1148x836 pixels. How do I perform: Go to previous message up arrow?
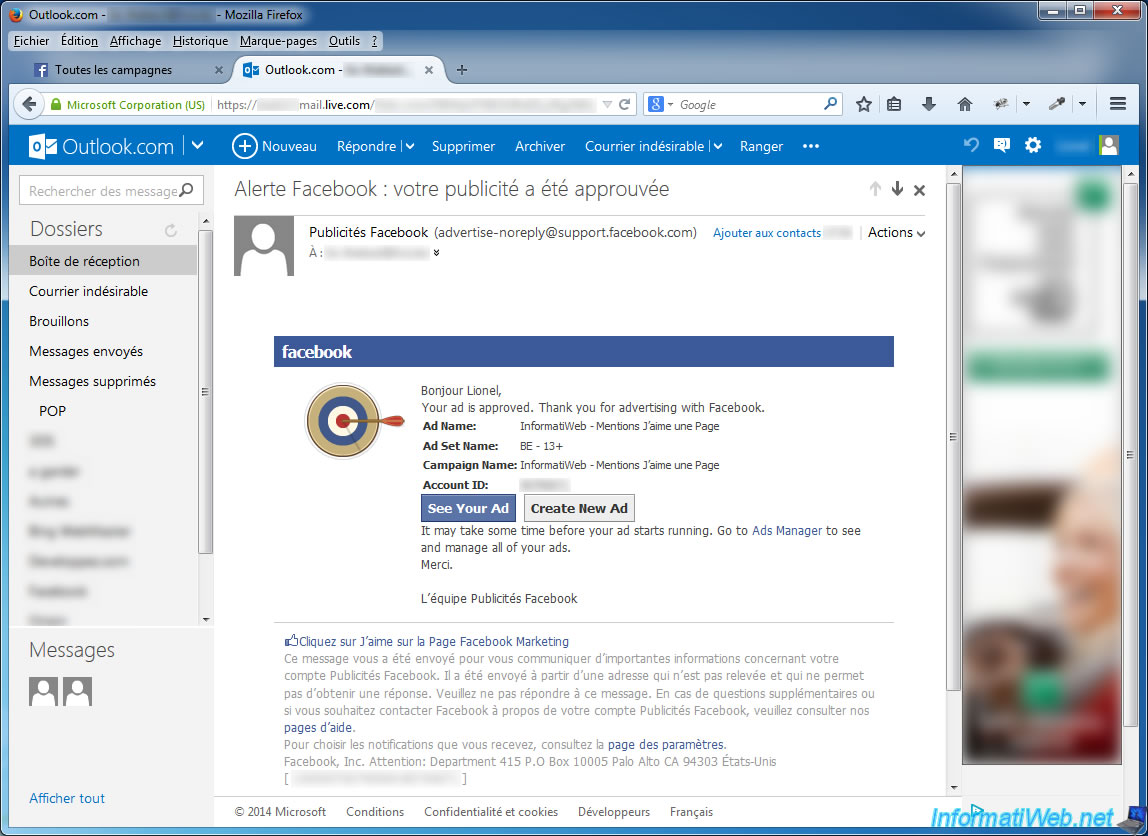click(875, 190)
